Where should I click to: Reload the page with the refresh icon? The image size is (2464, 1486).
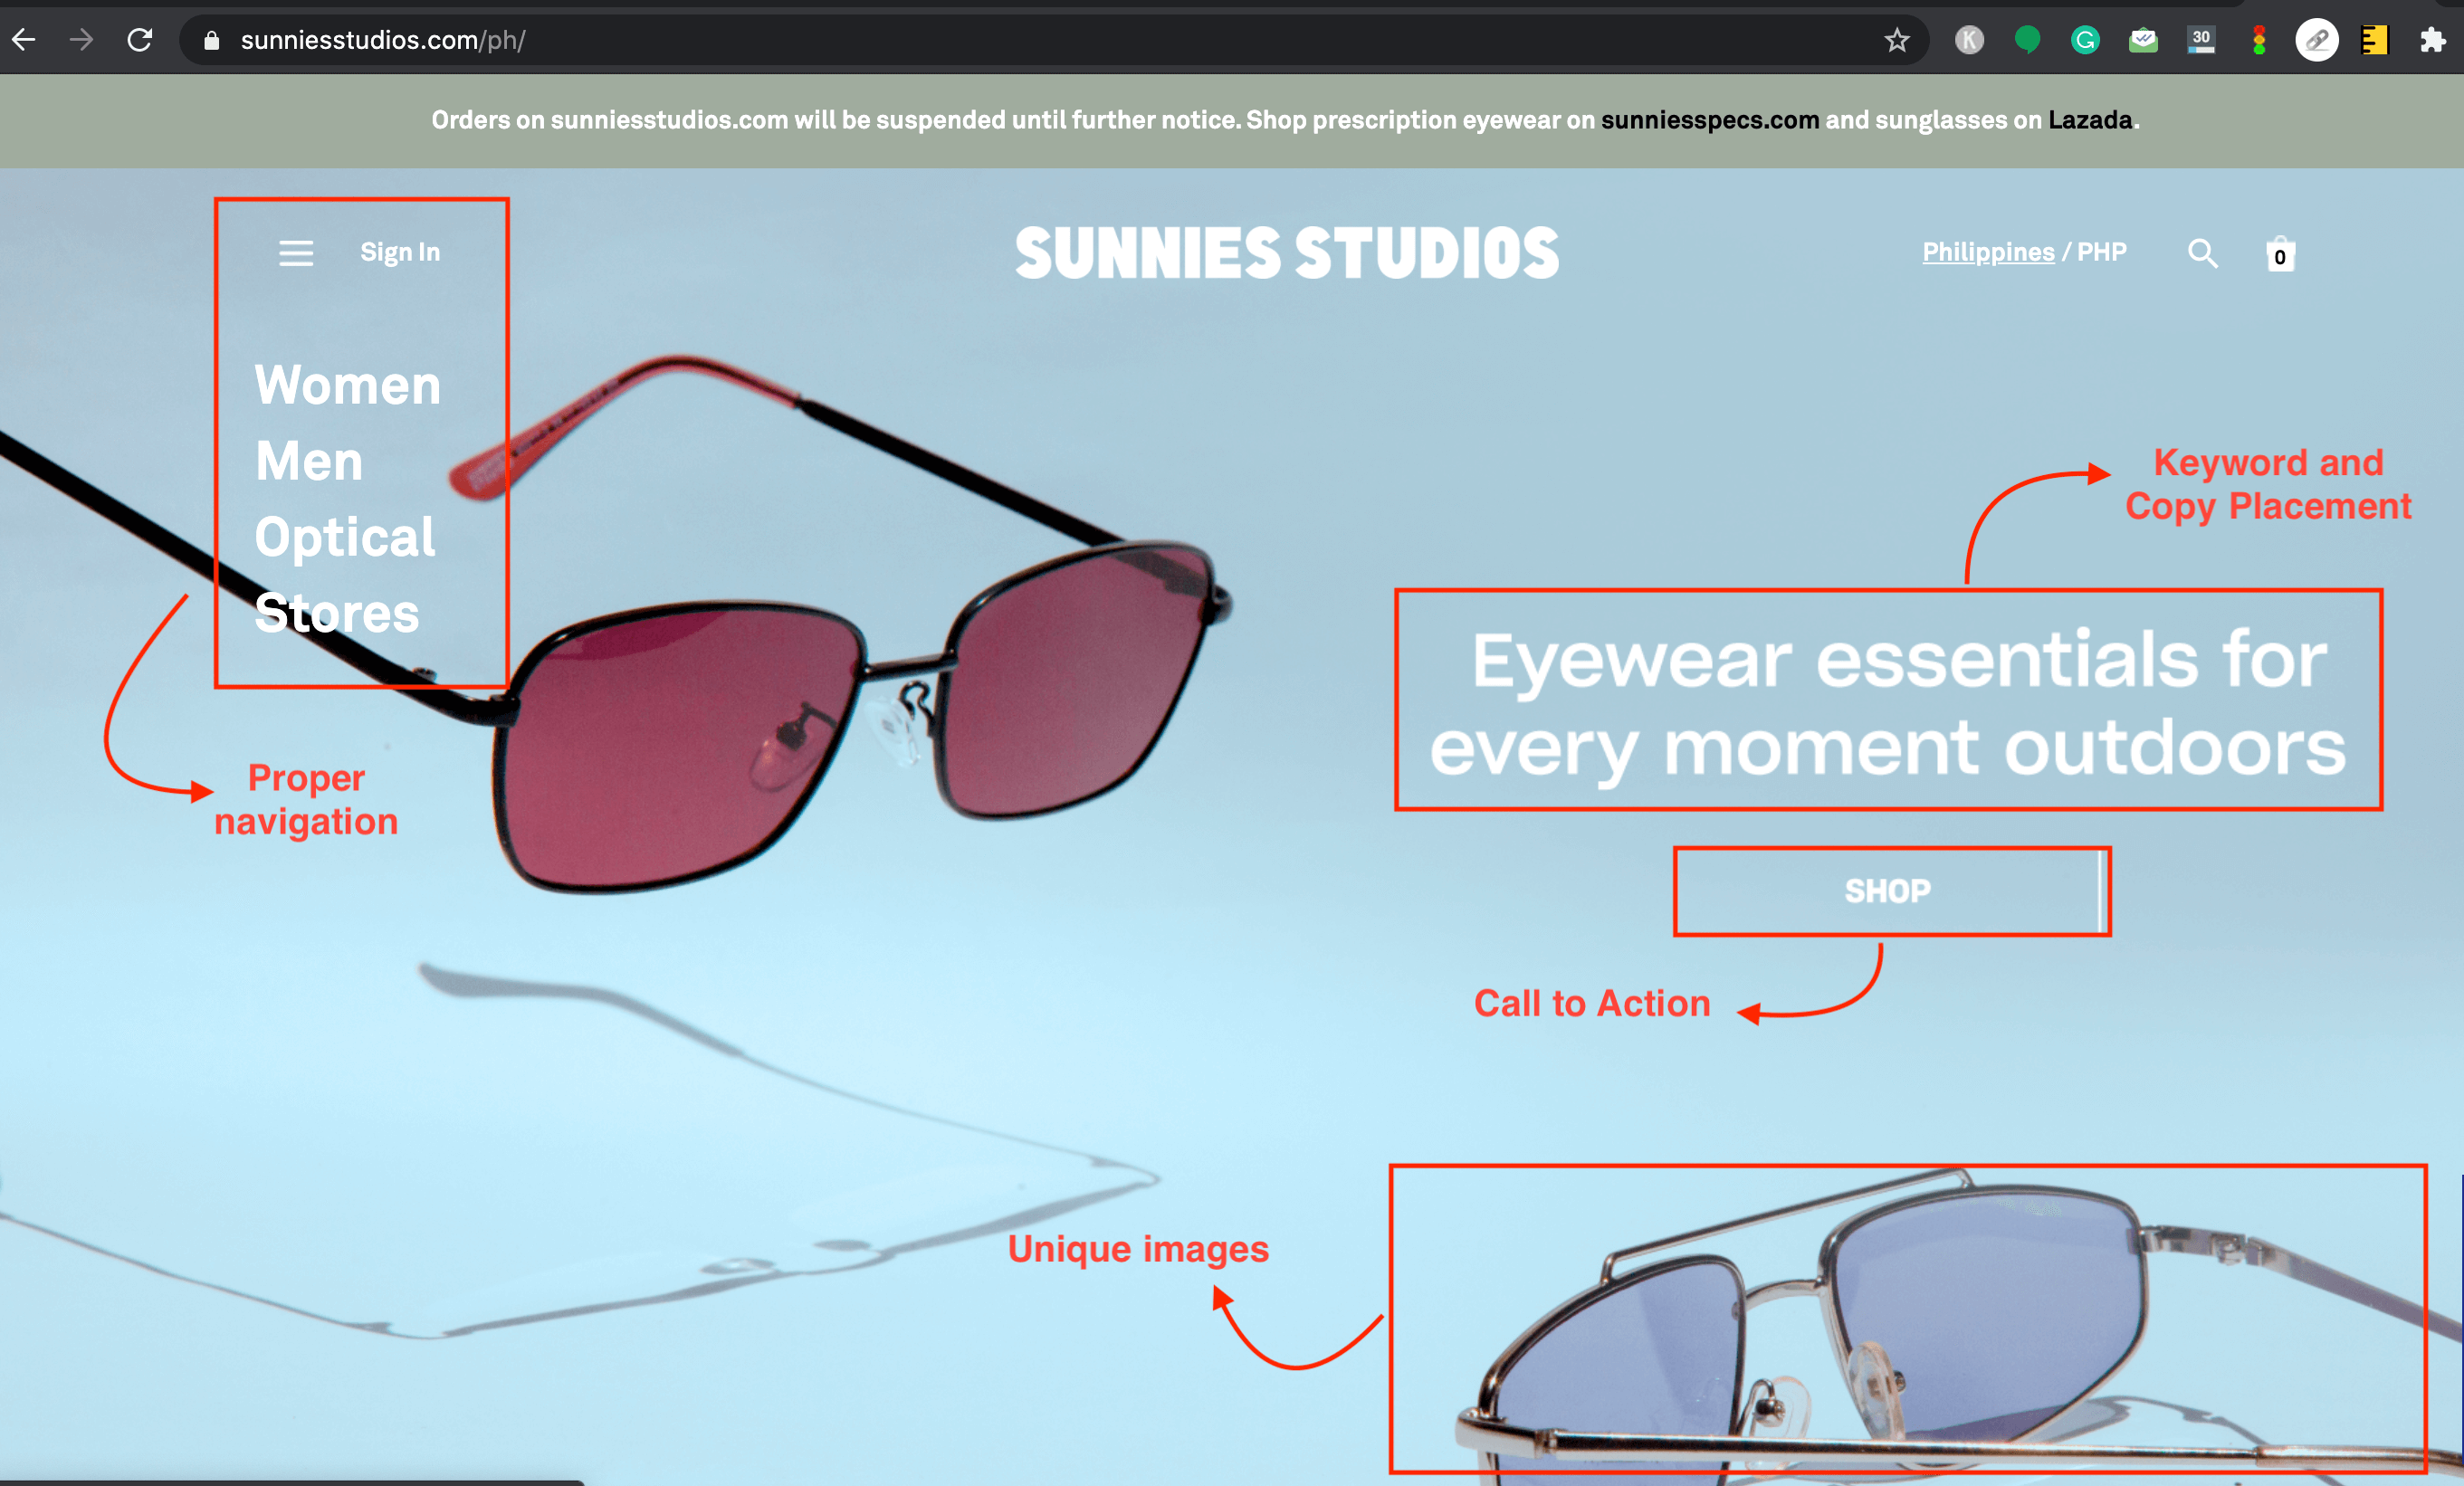[x=140, y=40]
